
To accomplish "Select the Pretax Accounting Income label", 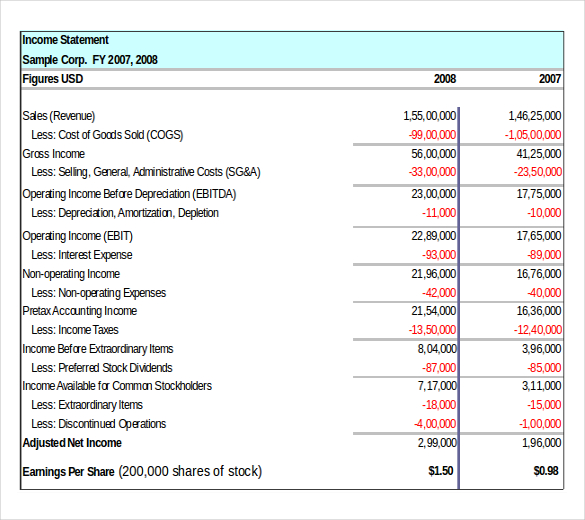I will tap(79, 311).
